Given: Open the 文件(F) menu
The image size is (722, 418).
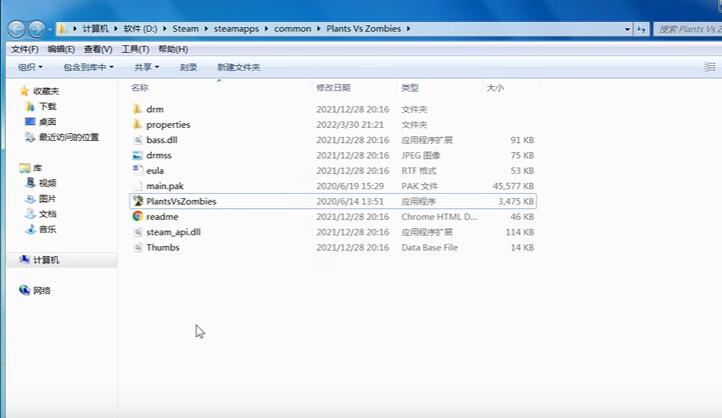Looking at the screenshot, I should (x=25, y=49).
